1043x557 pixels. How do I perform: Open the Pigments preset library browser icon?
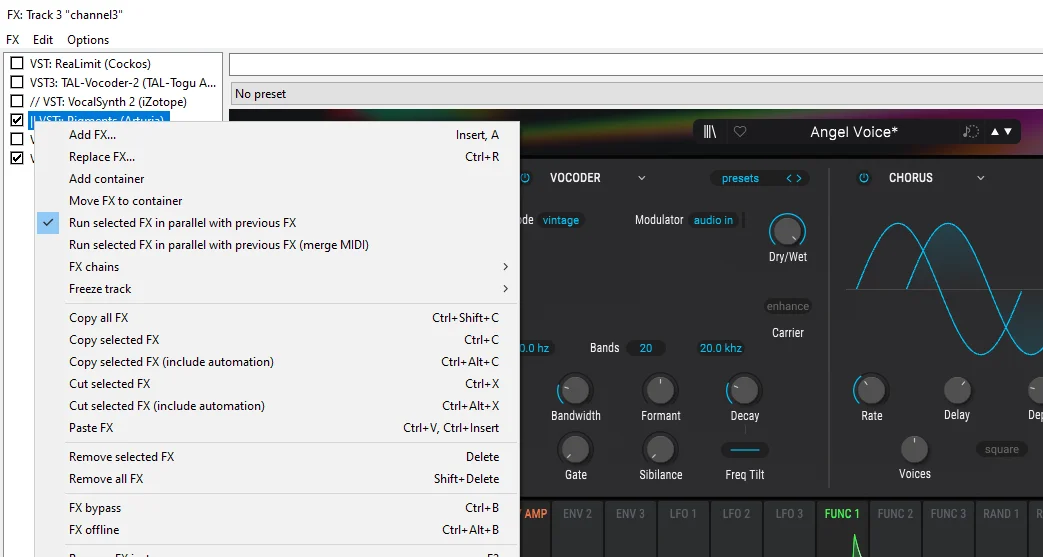710,132
